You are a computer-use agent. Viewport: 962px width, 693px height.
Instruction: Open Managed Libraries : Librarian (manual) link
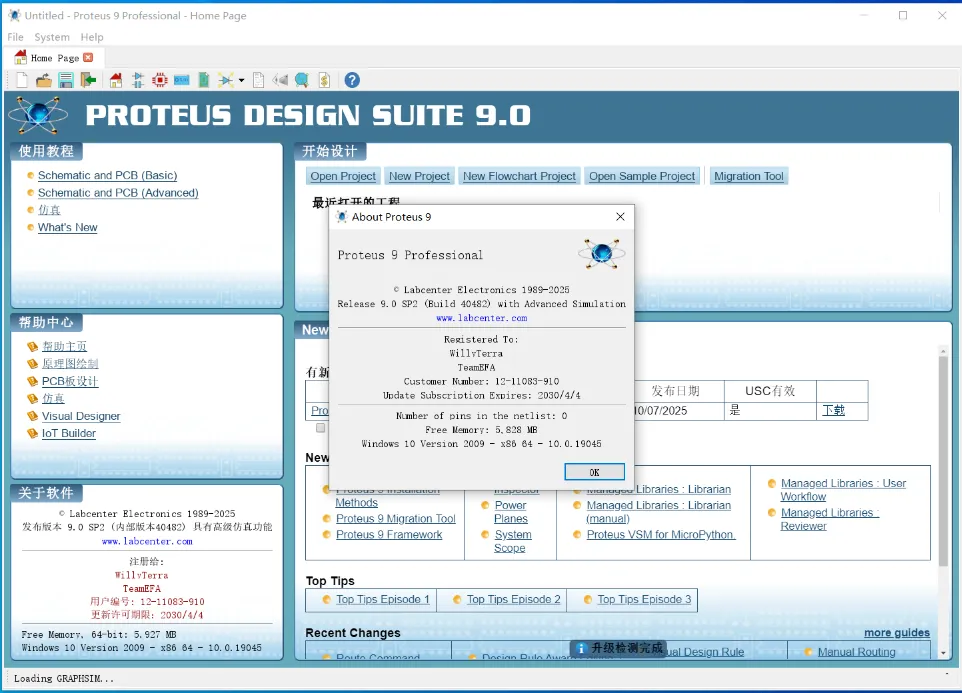[658, 511]
